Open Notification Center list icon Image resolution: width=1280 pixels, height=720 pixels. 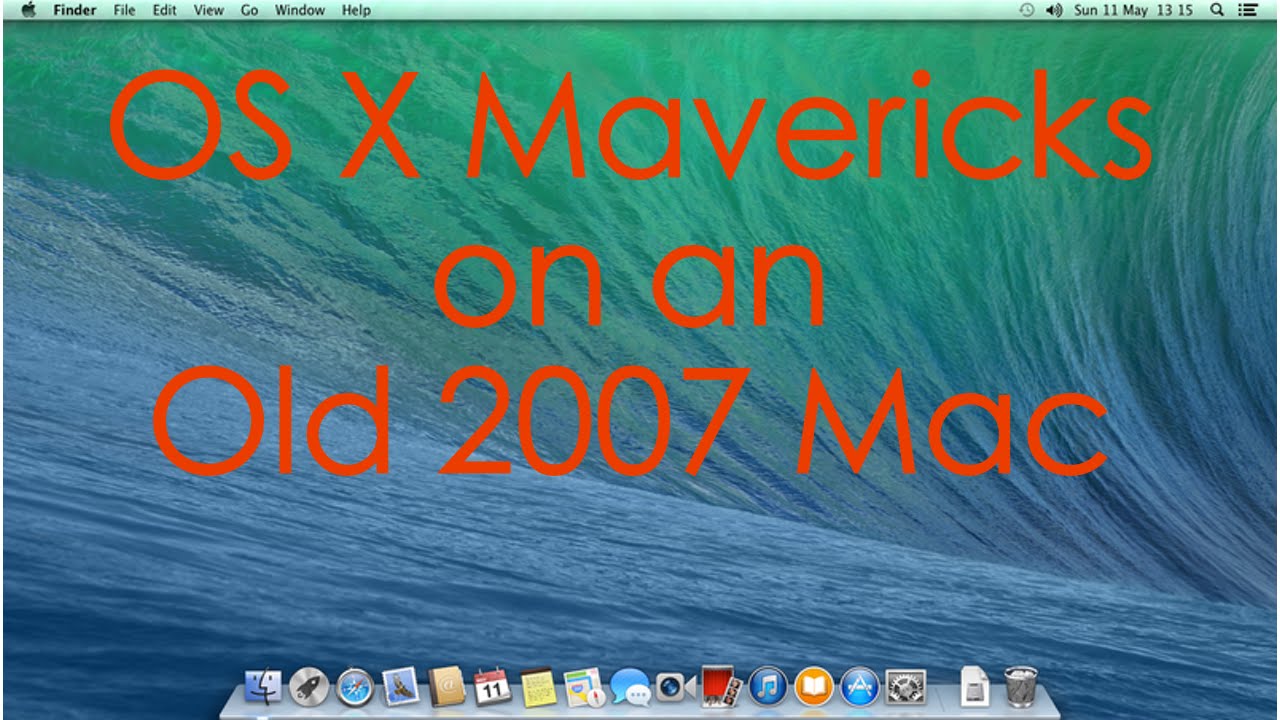[x=1247, y=10]
